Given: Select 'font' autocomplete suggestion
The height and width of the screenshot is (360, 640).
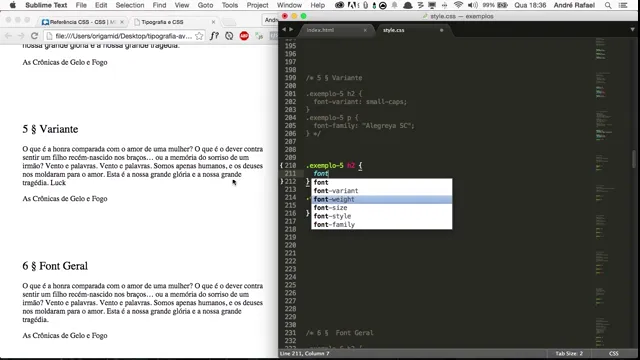Looking at the screenshot, I should pos(382,182).
